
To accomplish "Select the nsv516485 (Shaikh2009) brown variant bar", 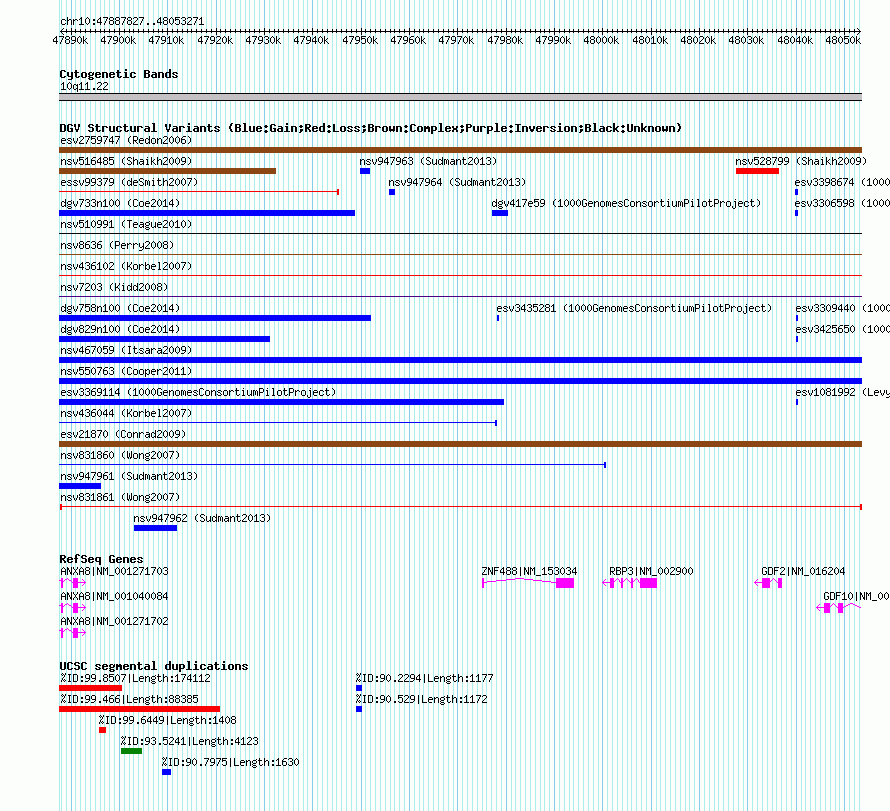I will pos(167,171).
